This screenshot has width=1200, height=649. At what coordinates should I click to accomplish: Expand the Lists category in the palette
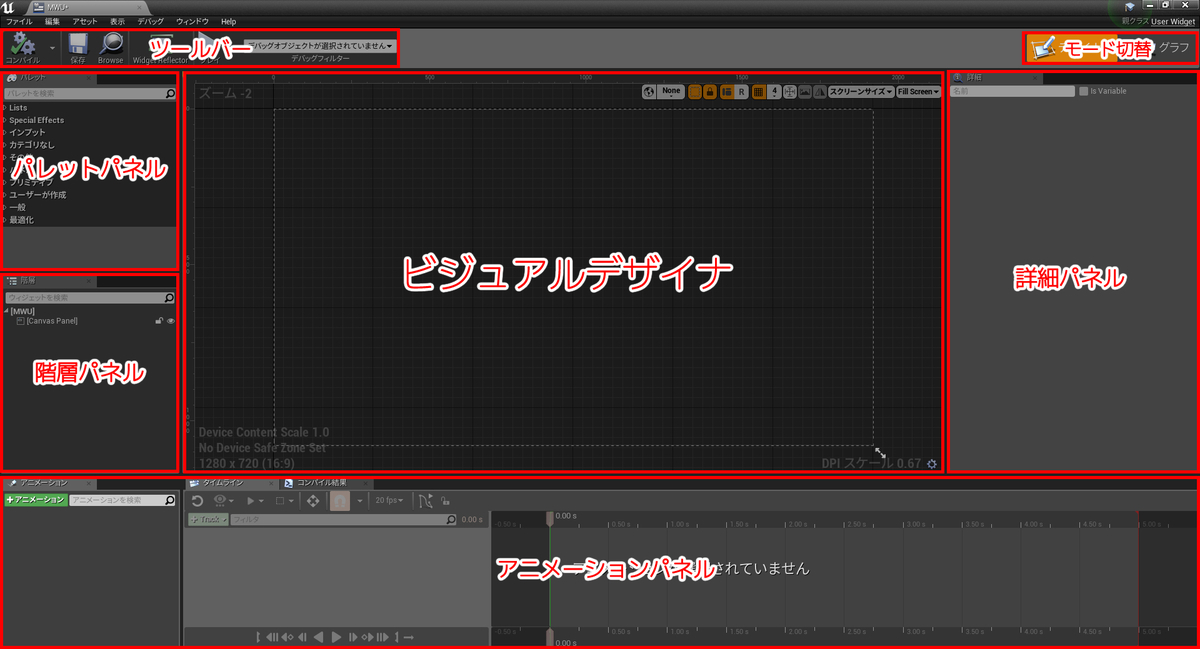(18, 107)
